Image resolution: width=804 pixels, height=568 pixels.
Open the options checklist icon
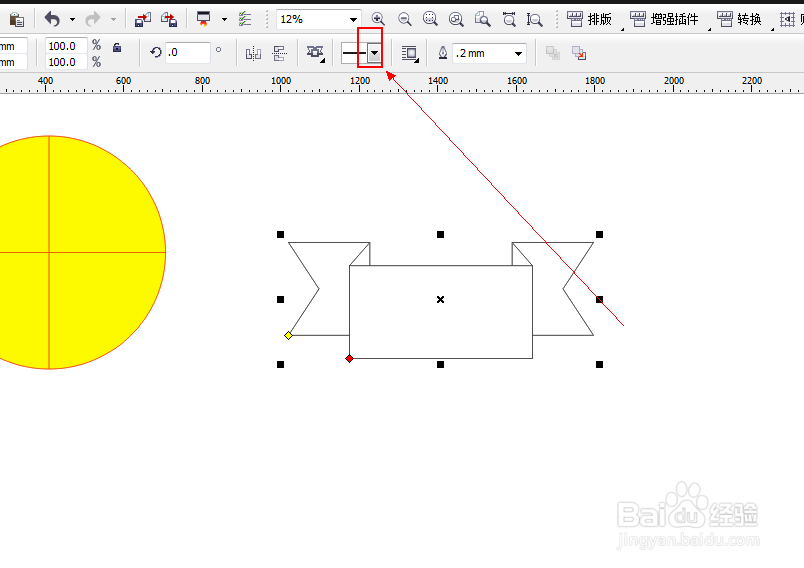pos(245,19)
